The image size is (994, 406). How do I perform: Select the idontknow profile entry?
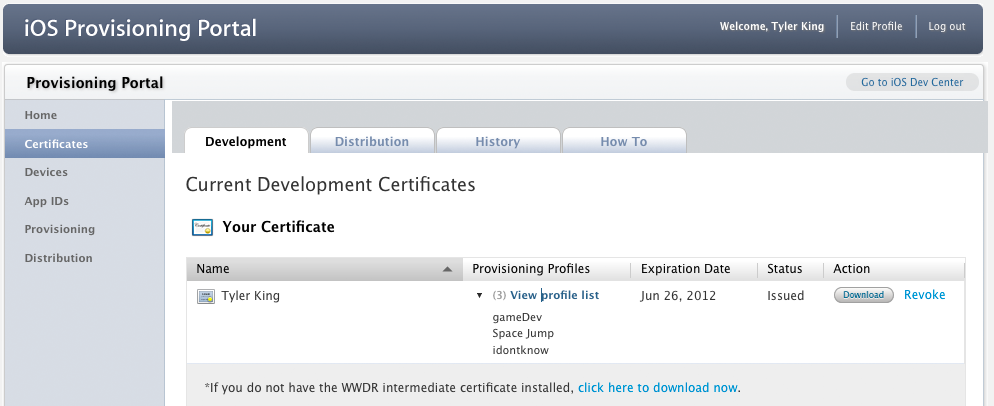pyautogui.click(x=520, y=350)
